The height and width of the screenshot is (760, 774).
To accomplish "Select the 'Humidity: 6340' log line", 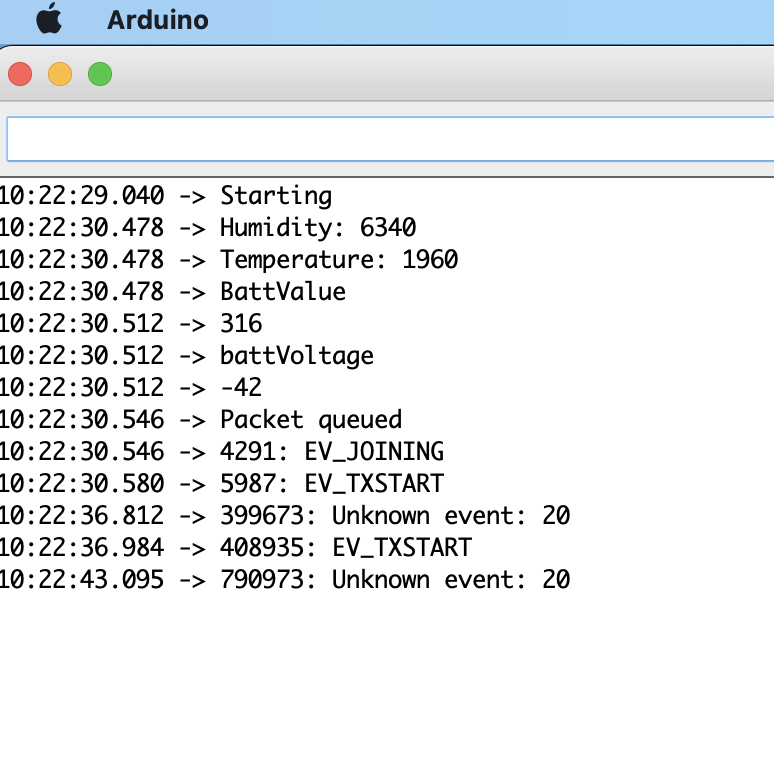I will (208, 228).
